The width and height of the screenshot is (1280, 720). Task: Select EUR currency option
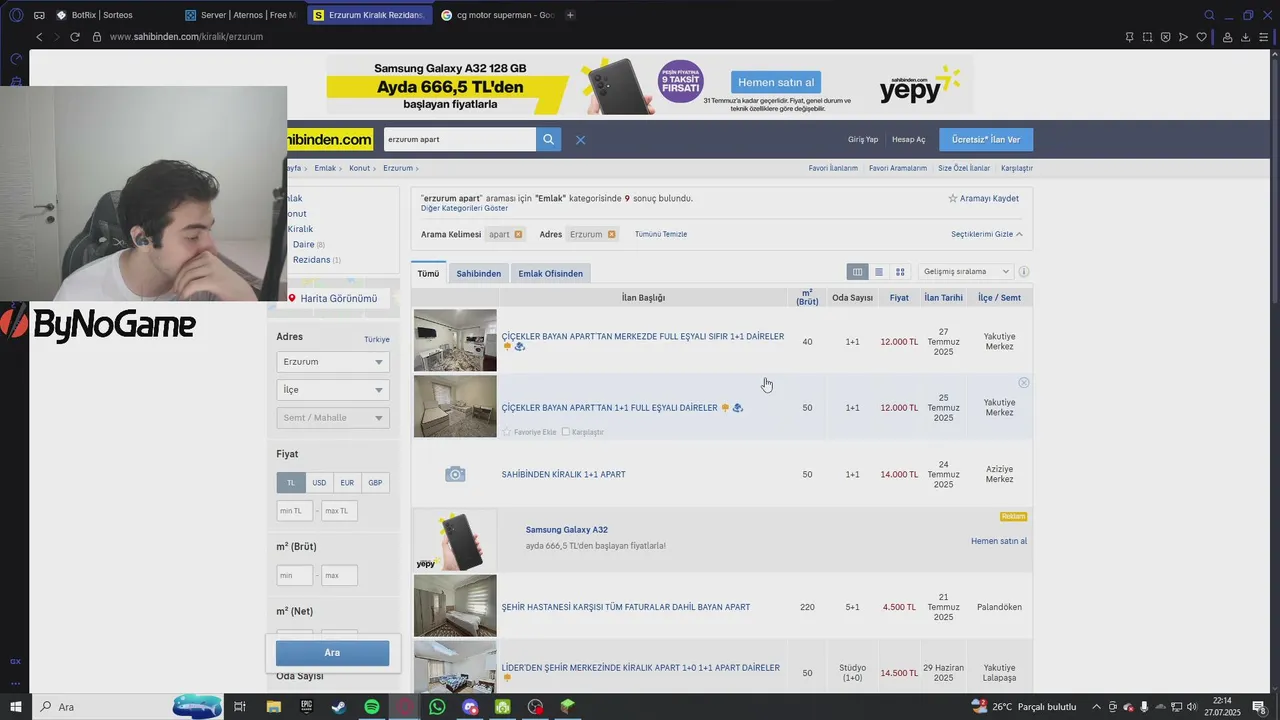coord(347,483)
